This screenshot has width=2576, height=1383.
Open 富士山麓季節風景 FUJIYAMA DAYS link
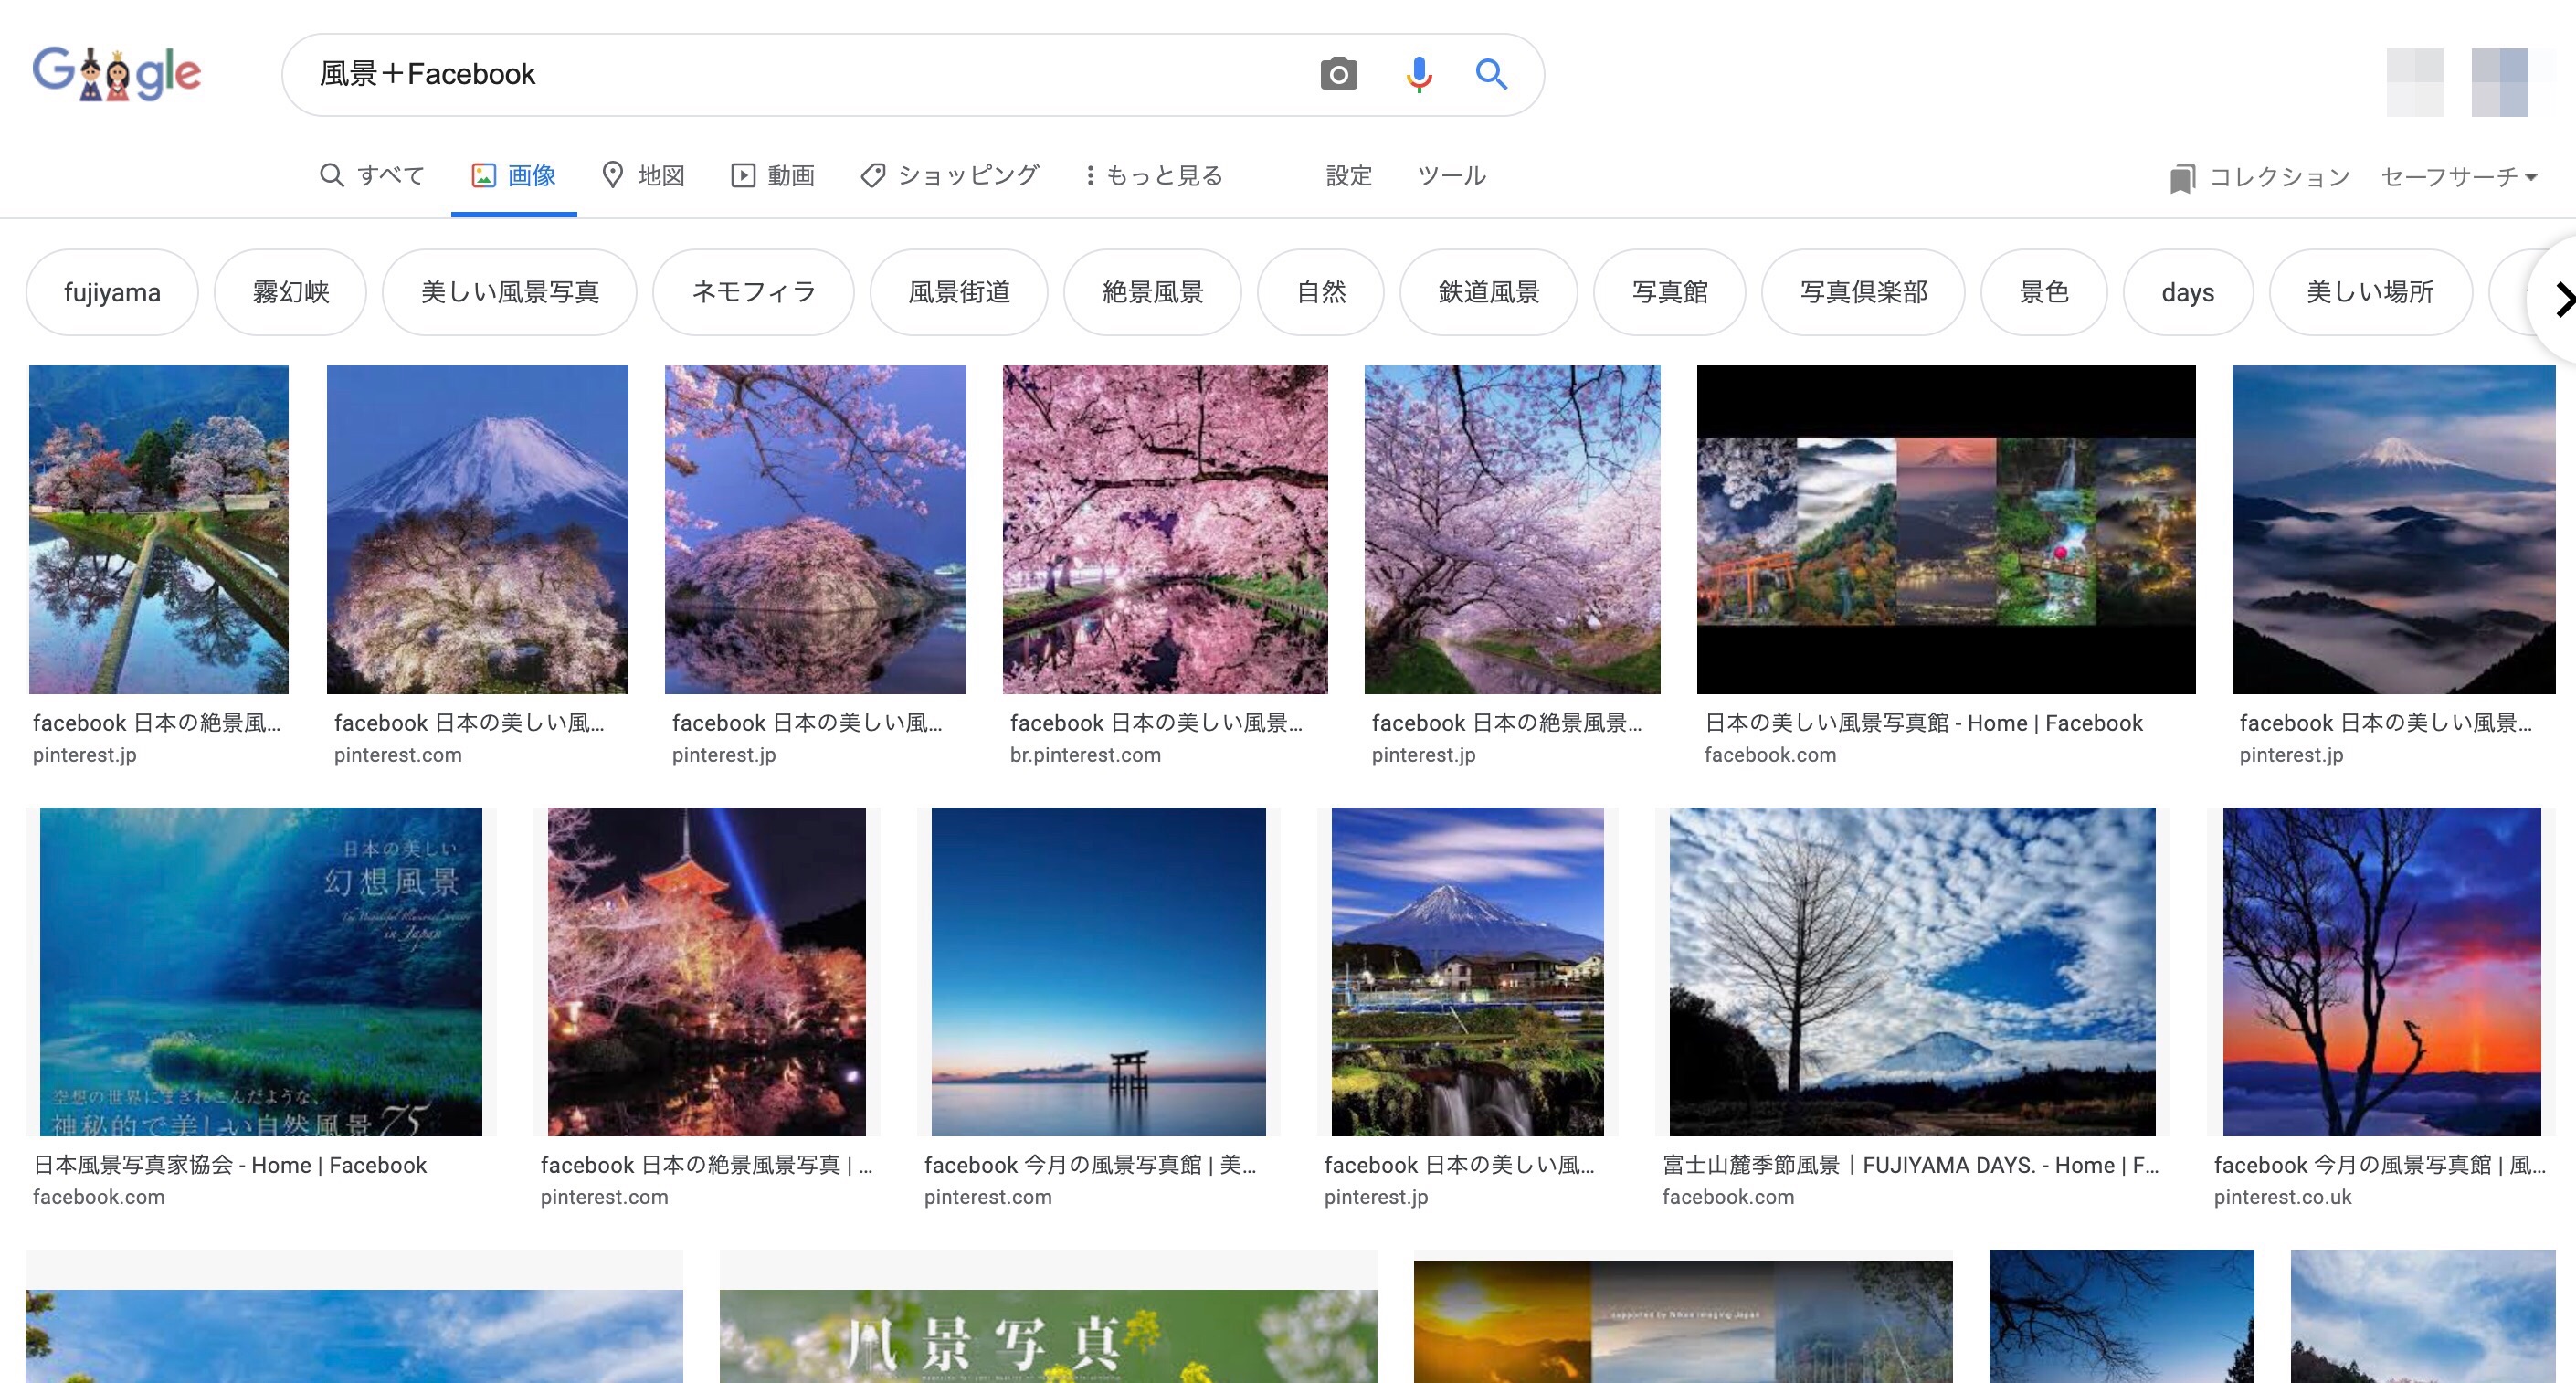(x=1910, y=1165)
